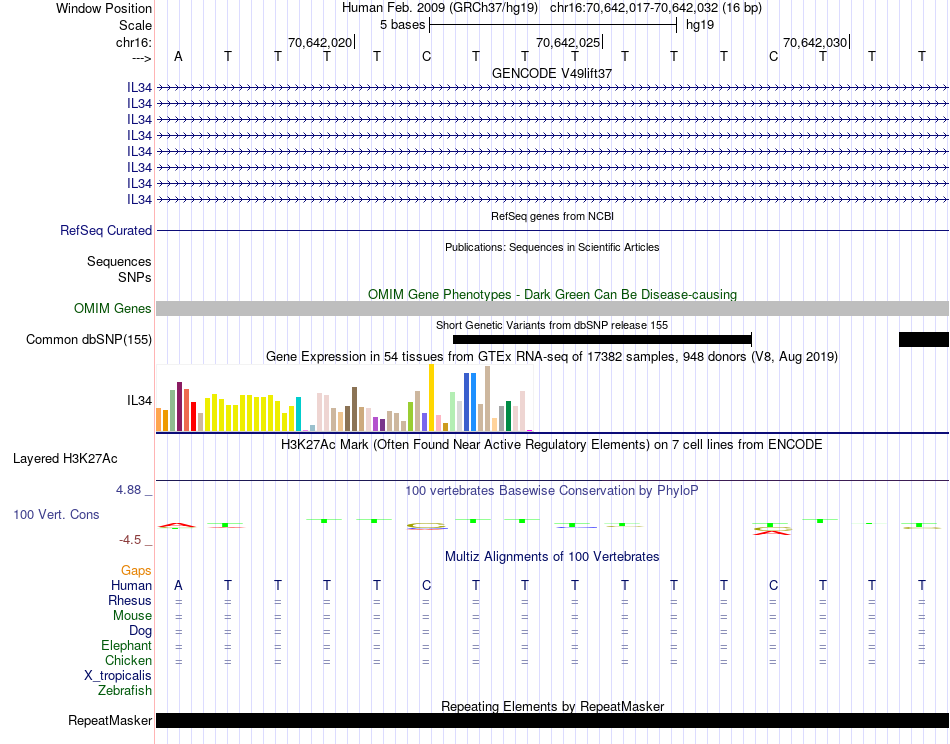Click base A in the top sequence row

178,56
